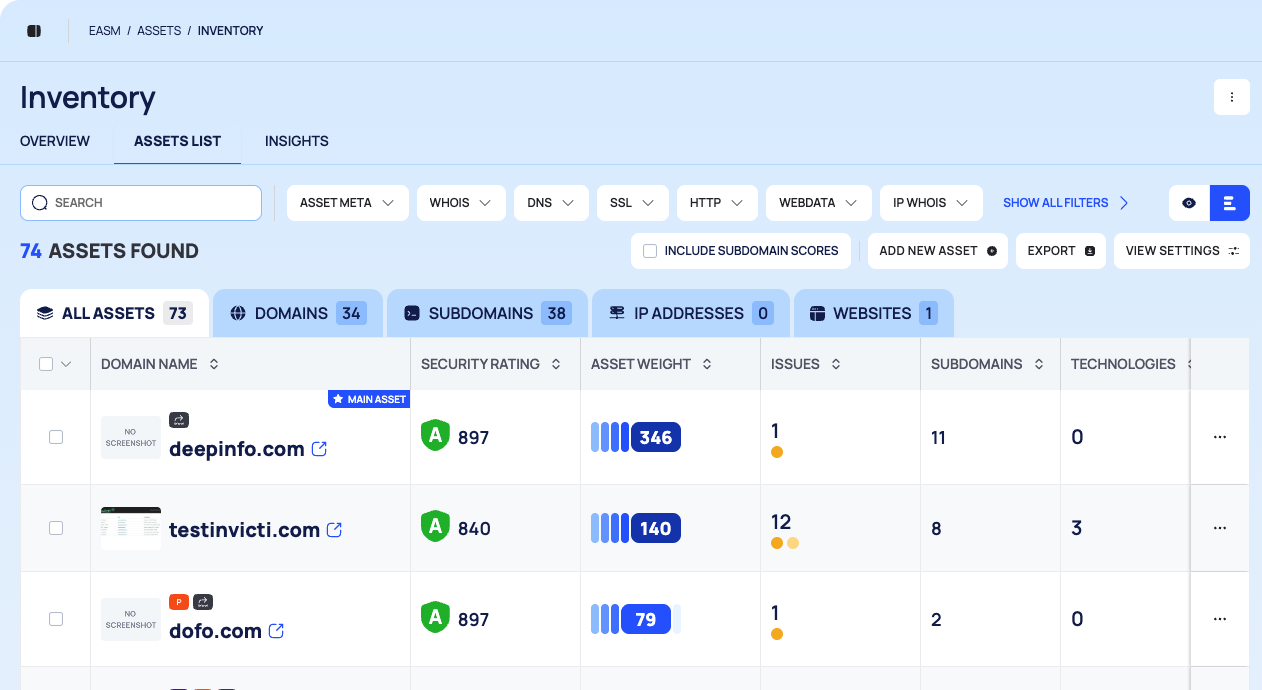Click the No Screenshot placeholder for deepinfo.com
Image resolution: width=1262 pixels, height=690 pixels.
[x=131, y=437]
